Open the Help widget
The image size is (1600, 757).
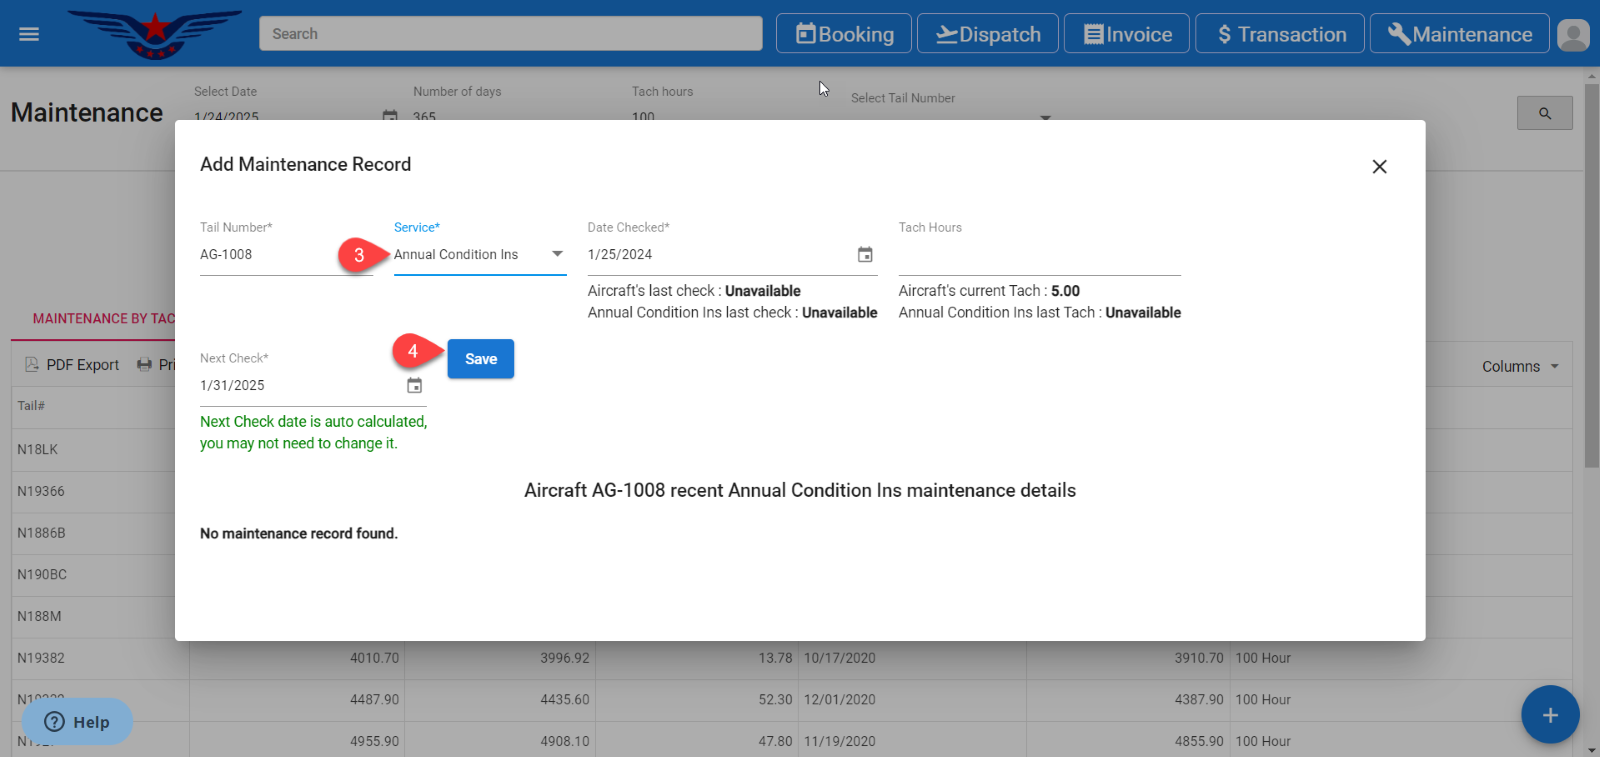pyautogui.click(x=77, y=722)
